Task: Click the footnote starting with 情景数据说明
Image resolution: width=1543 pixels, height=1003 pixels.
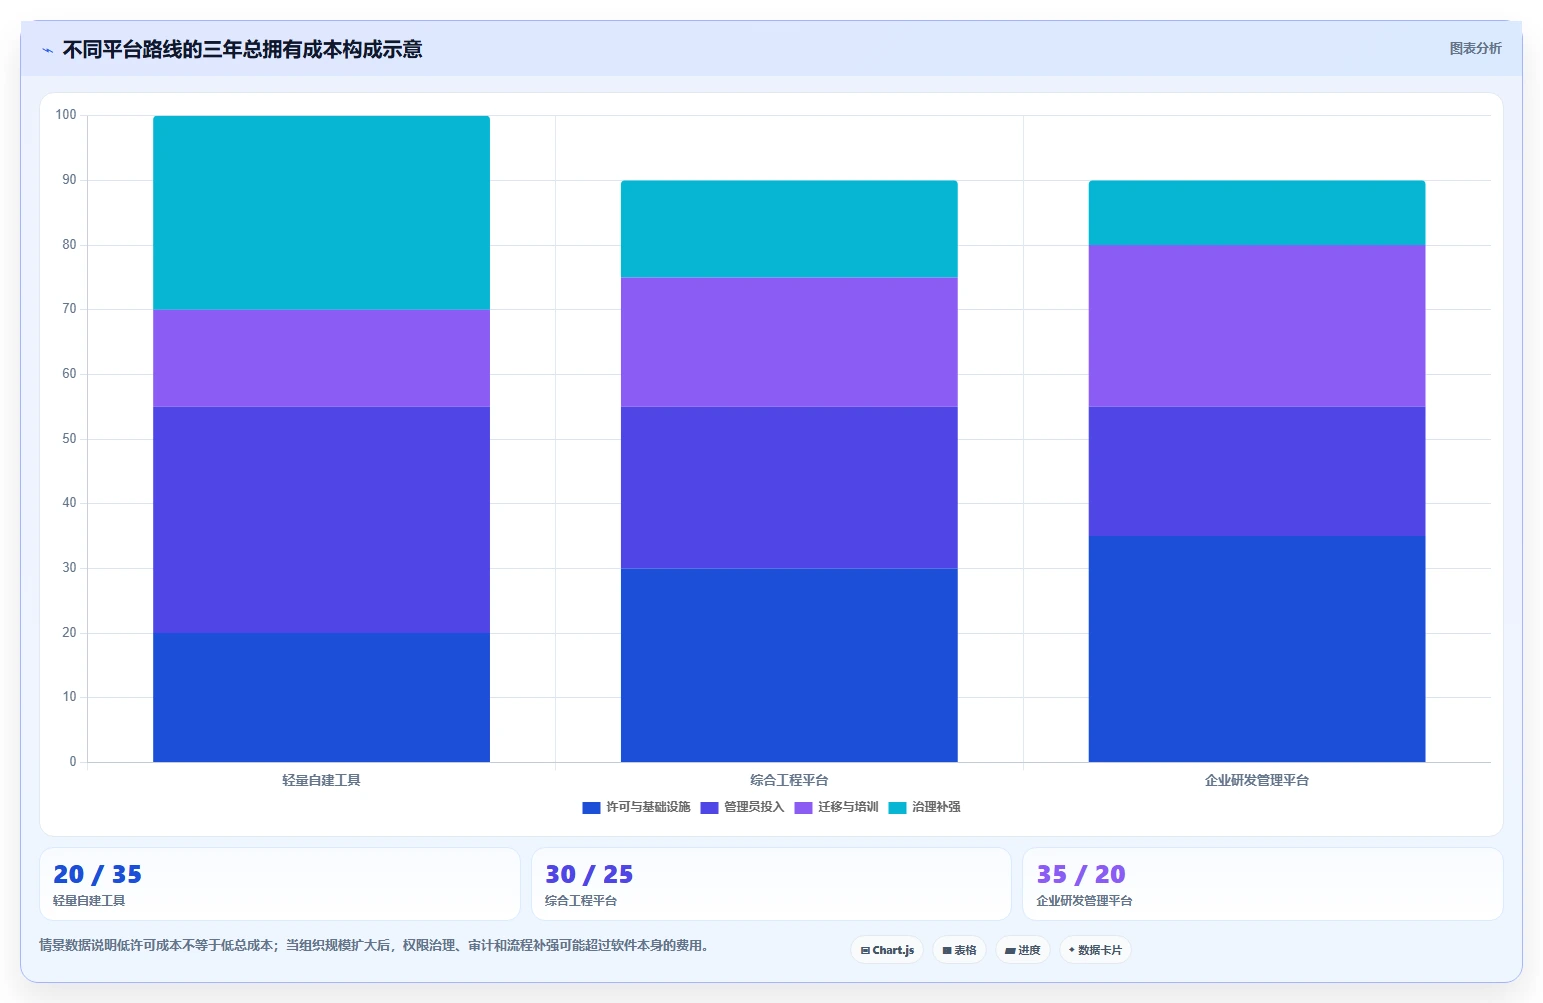Action: pyautogui.click(x=373, y=945)
